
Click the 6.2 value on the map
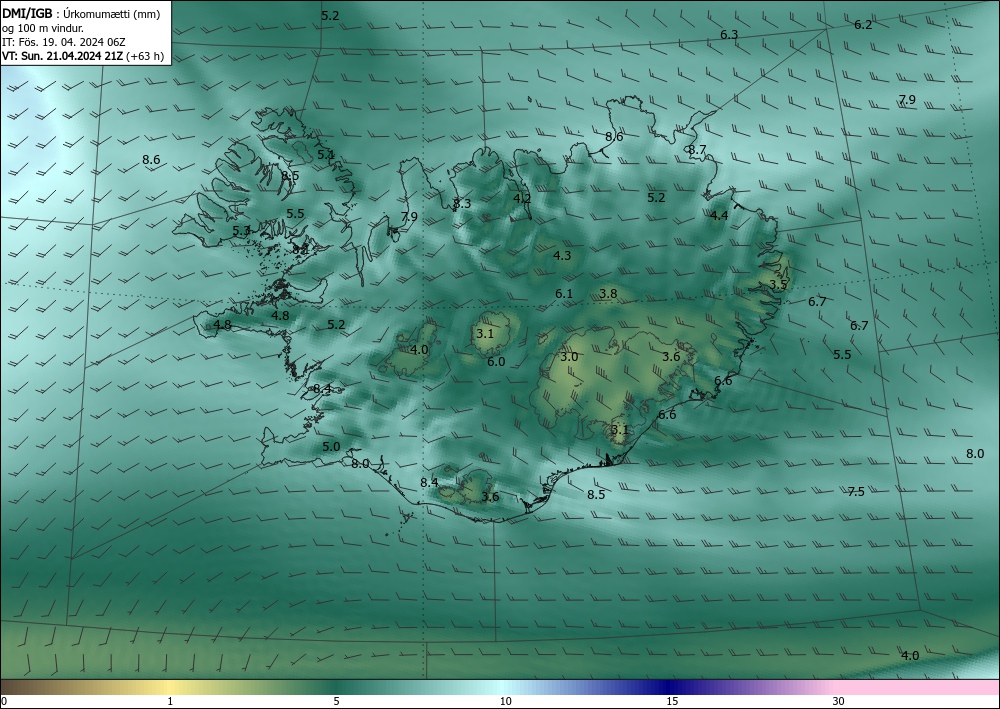(863, 25)
